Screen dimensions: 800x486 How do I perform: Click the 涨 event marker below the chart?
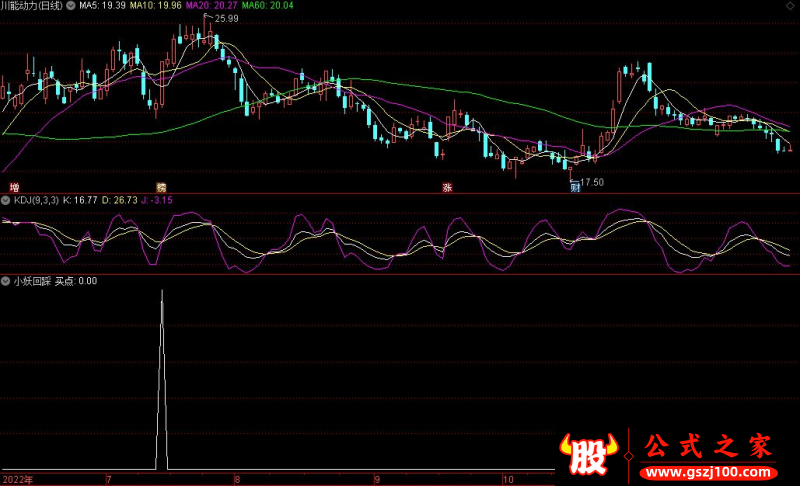point(447,187)
